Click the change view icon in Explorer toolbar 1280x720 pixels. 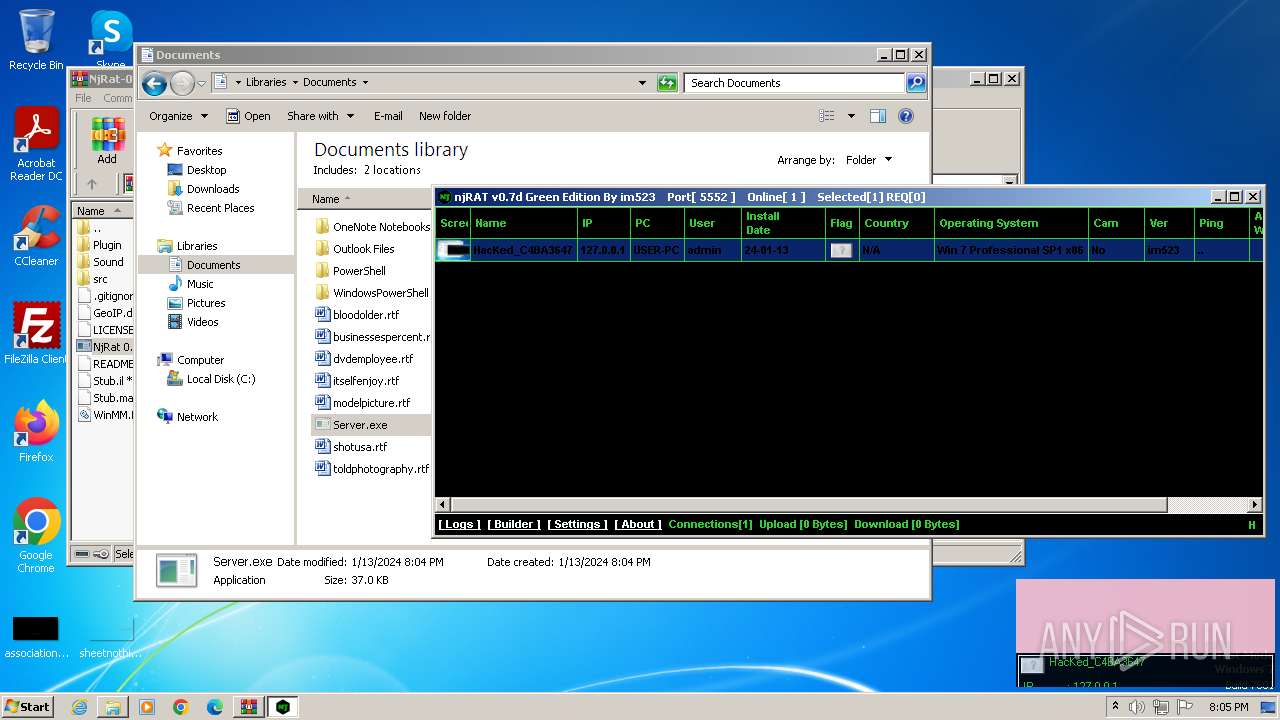coord(827,116)
